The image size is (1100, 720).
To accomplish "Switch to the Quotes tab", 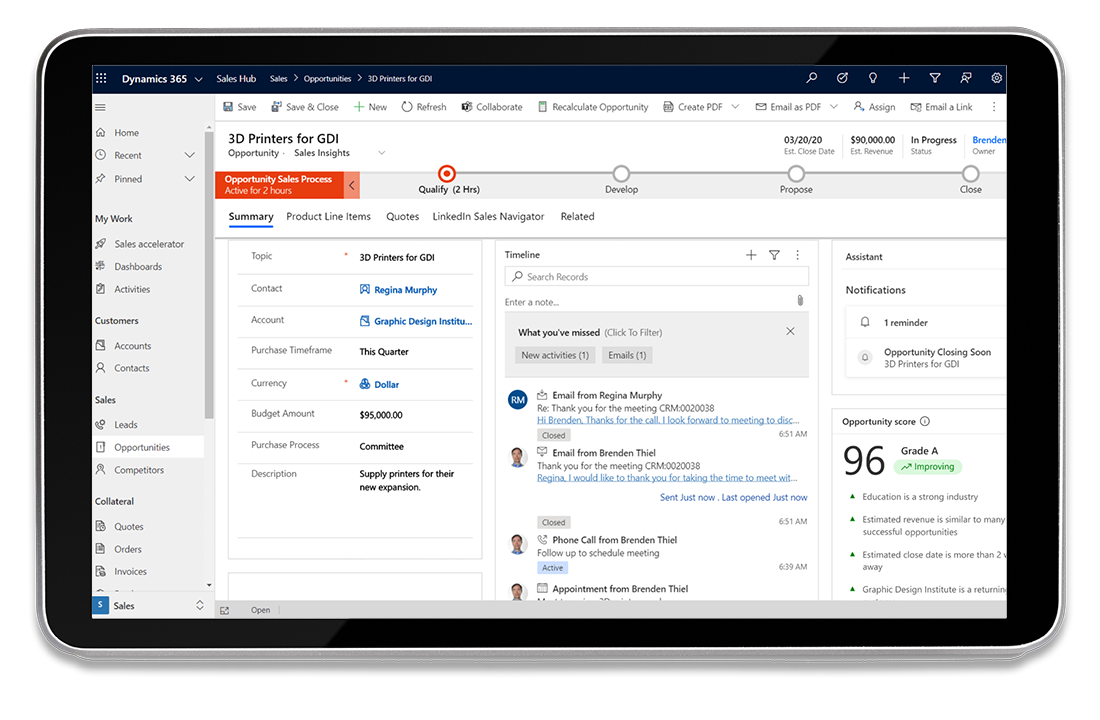I will pos(403,217).
